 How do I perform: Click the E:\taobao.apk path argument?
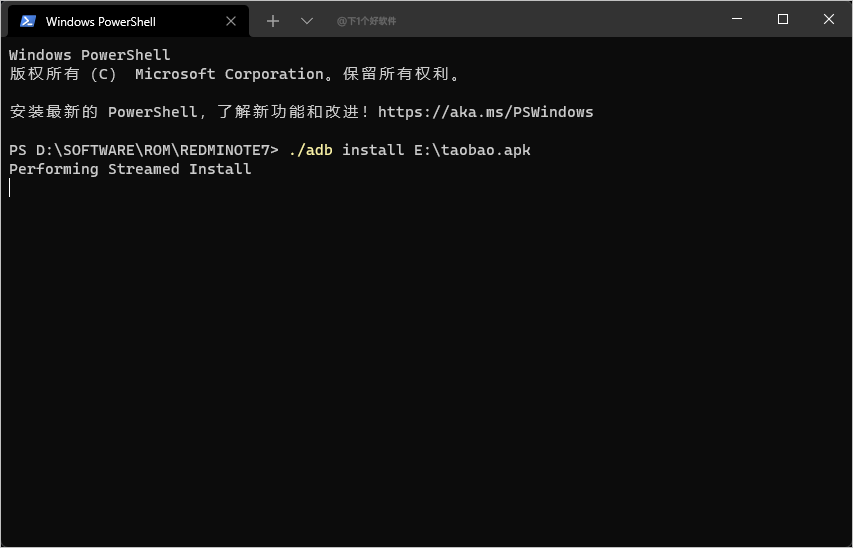472,150
